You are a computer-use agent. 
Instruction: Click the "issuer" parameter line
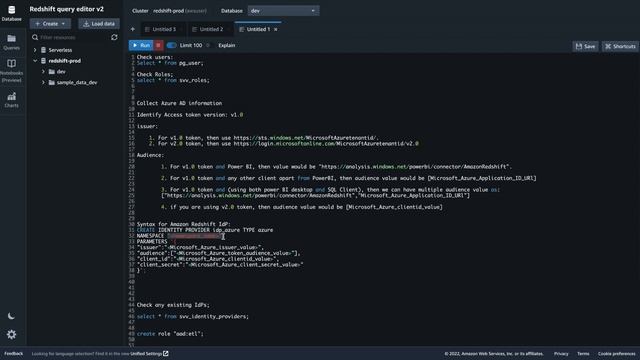(200, 247)
